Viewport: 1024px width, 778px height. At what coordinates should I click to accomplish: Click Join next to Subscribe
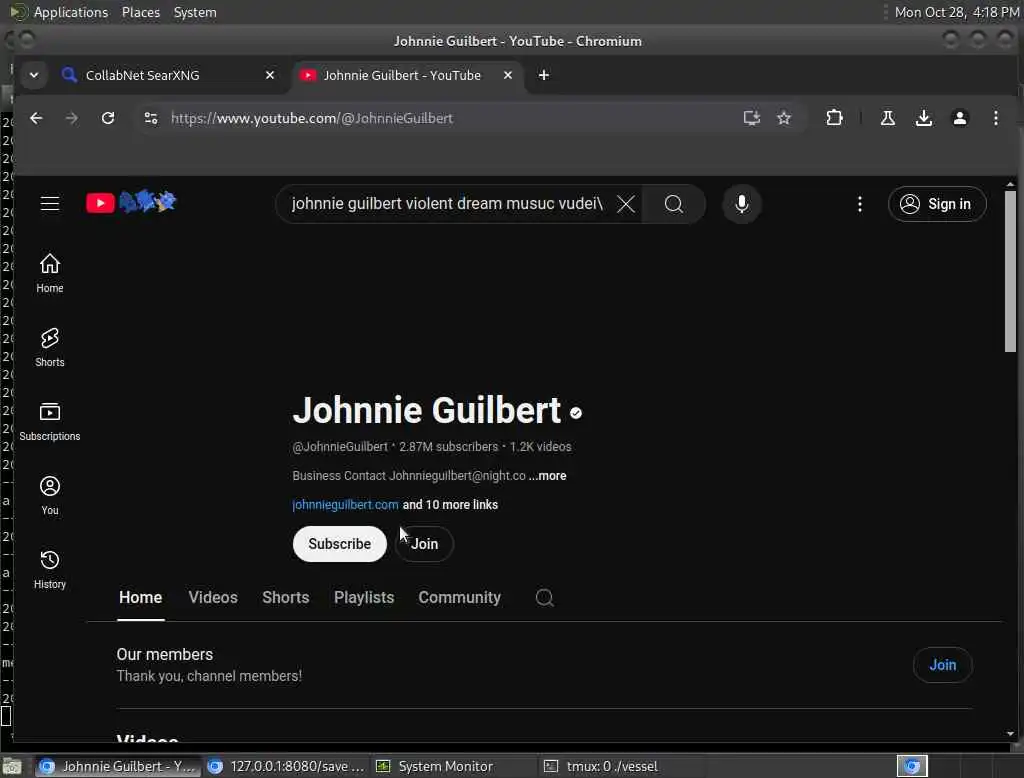(424, 543)
